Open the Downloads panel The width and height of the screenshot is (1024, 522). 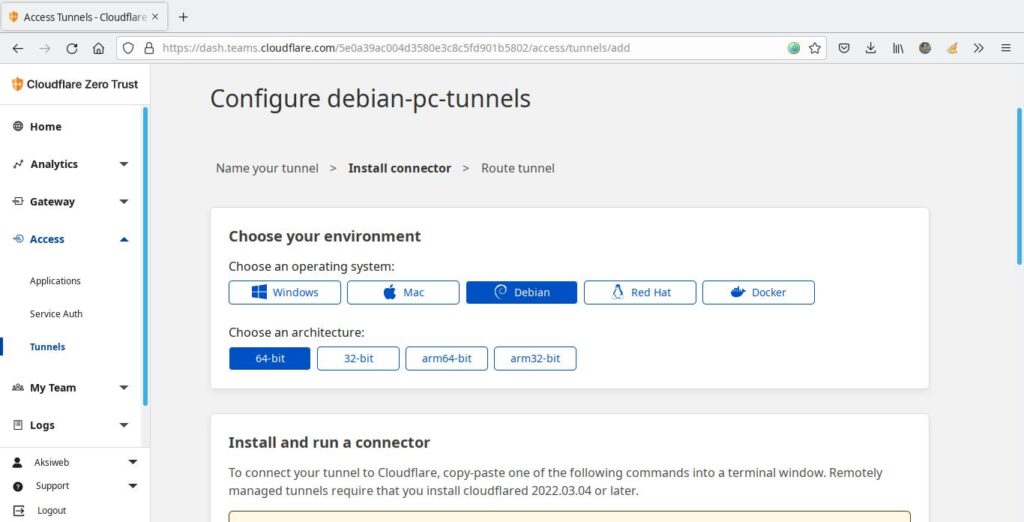pos(871,48)
